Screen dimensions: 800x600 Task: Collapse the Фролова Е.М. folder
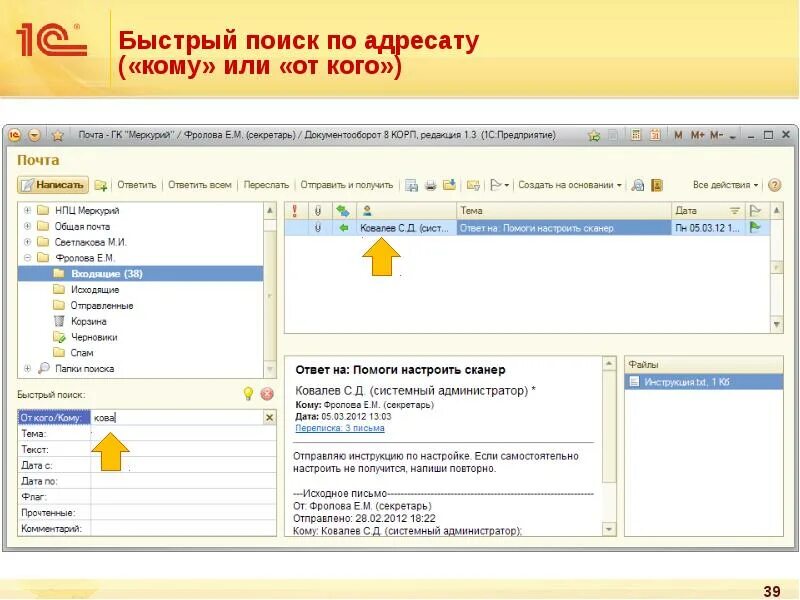28,258
